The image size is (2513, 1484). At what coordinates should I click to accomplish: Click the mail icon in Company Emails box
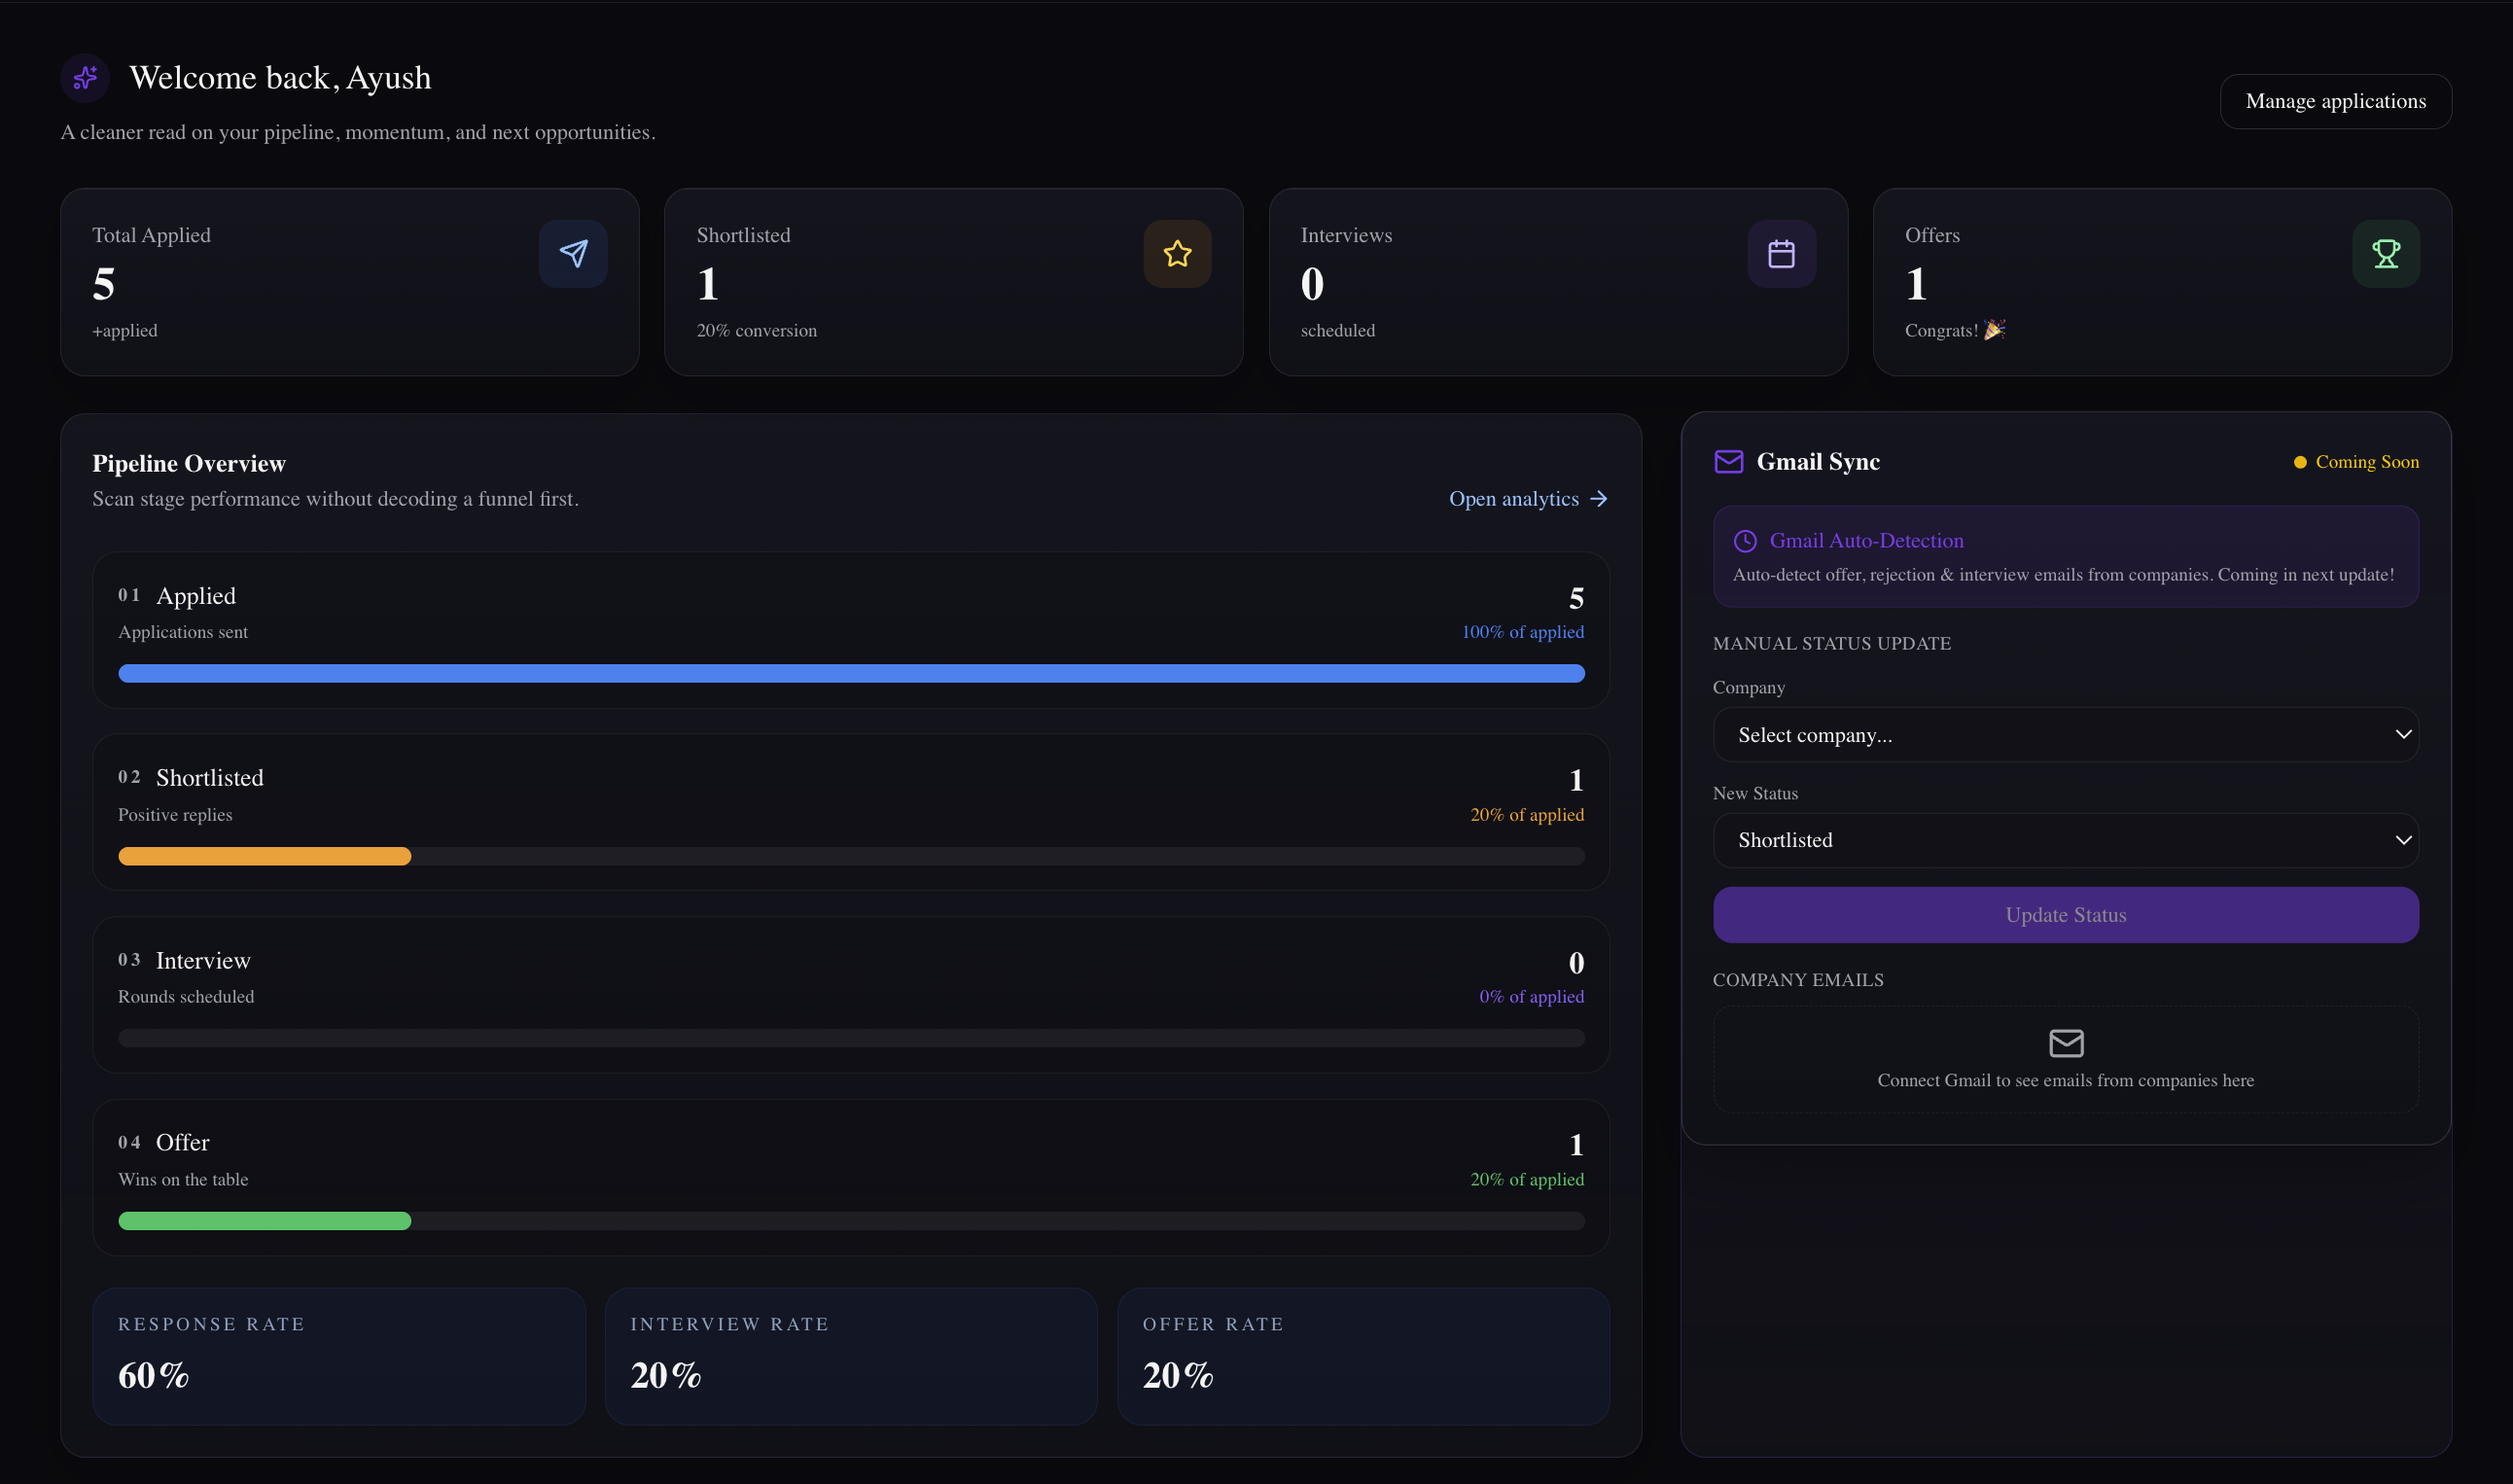click(2066, 1043)
